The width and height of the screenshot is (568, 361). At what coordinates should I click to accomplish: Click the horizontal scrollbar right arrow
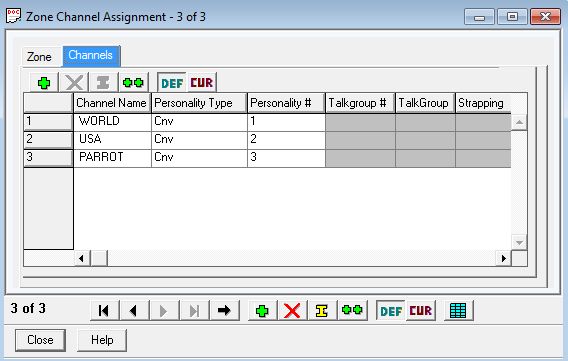coord(504,258)
